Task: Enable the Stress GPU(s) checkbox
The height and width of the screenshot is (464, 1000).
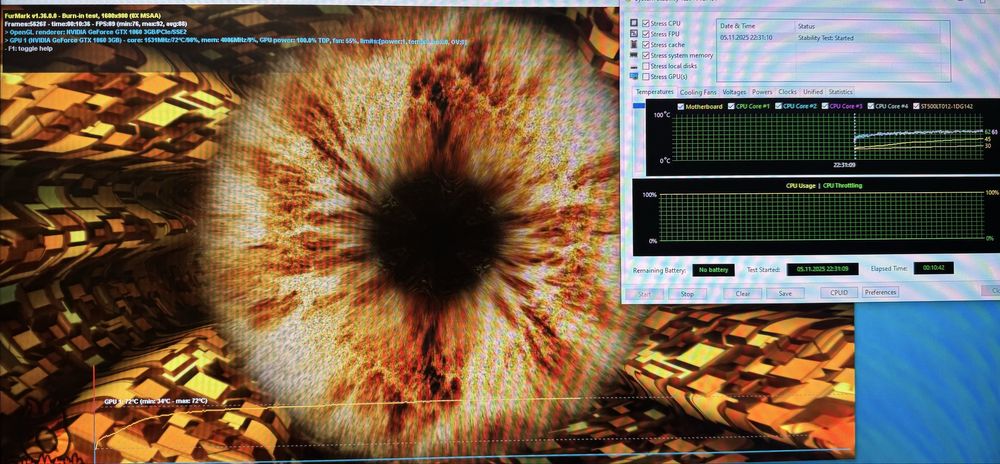Action: pos(646,76)
